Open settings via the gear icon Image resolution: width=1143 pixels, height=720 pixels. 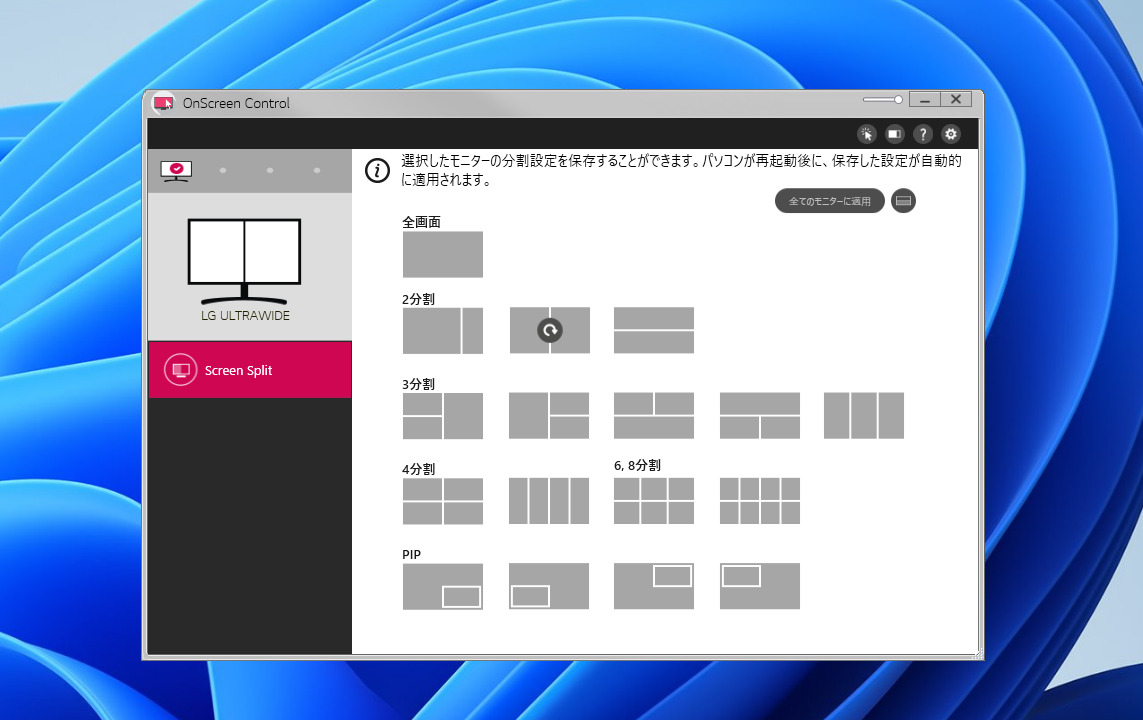tap(951, 134)
